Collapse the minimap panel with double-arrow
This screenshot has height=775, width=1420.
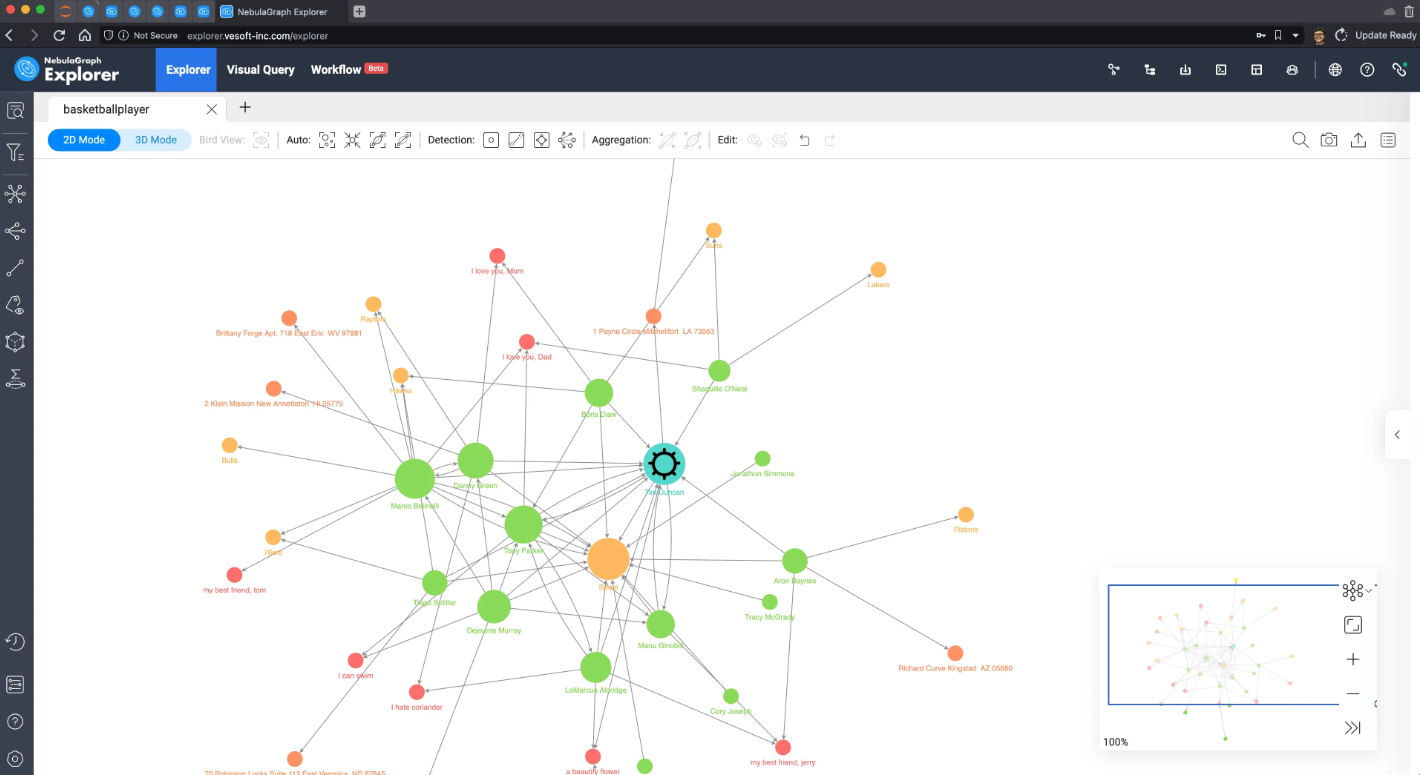click(1352, 728)
